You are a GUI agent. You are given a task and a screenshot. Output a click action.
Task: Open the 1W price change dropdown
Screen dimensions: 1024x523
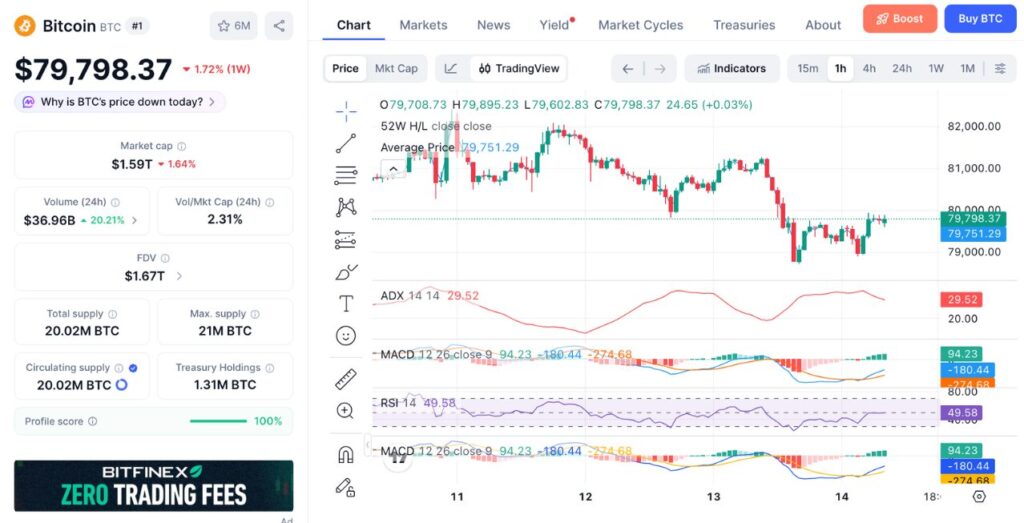[x=216, y=69]
